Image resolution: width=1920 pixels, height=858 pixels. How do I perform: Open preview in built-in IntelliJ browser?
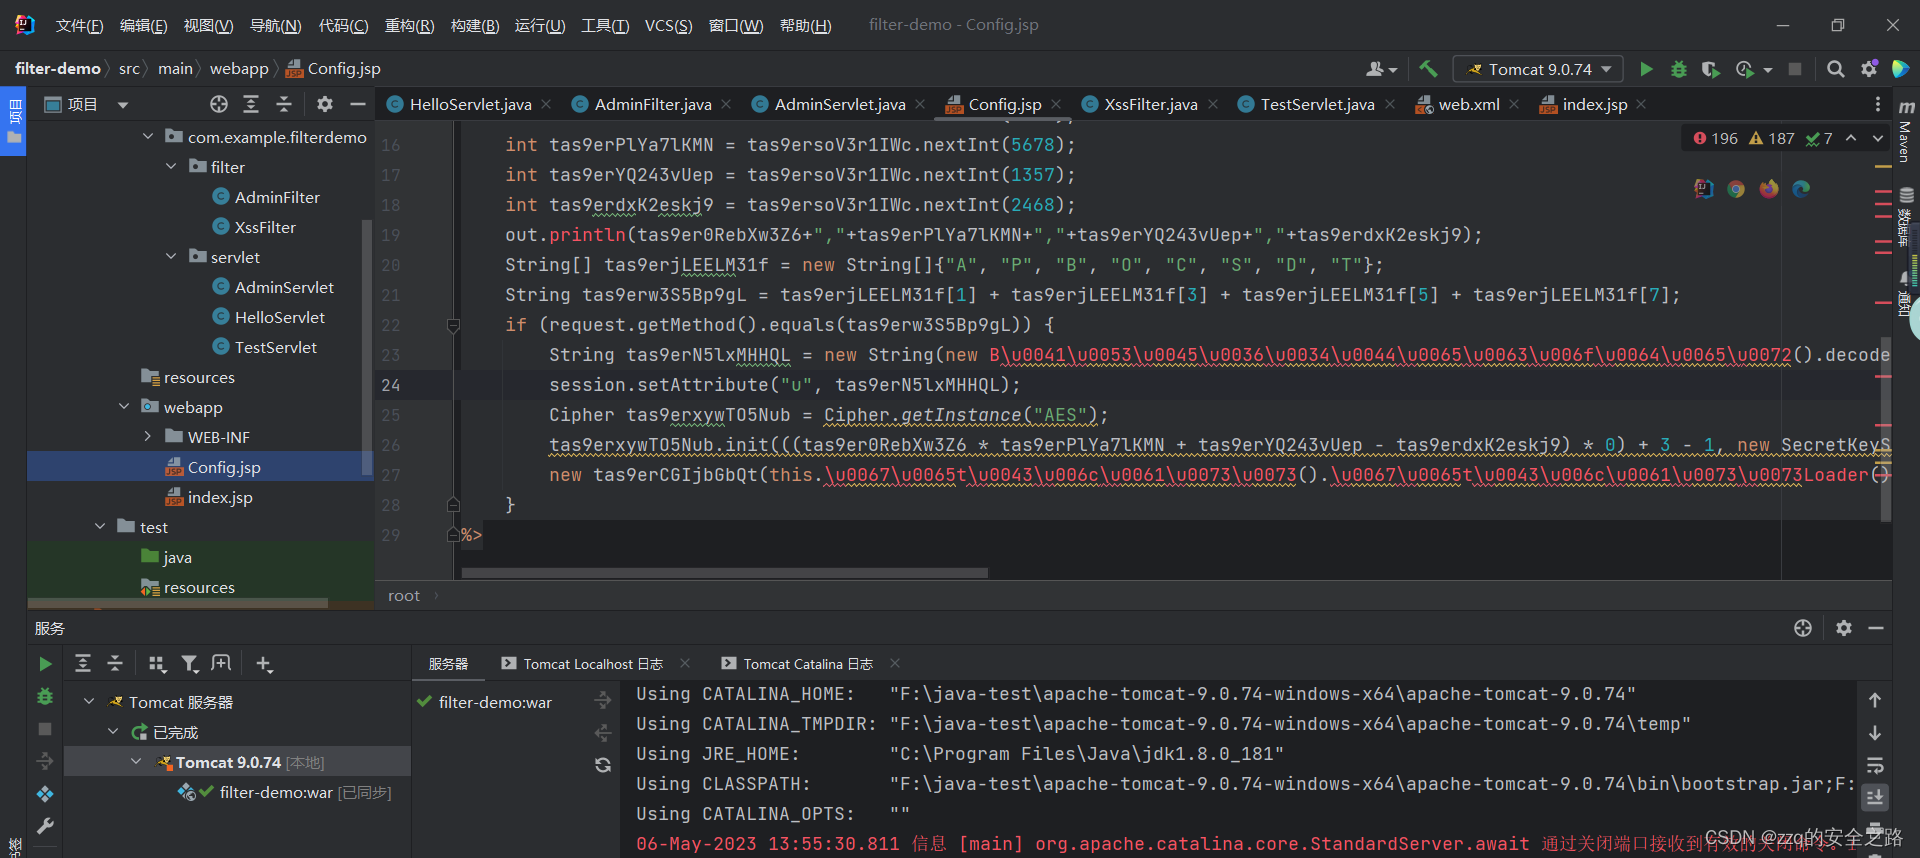[1704, 189]
